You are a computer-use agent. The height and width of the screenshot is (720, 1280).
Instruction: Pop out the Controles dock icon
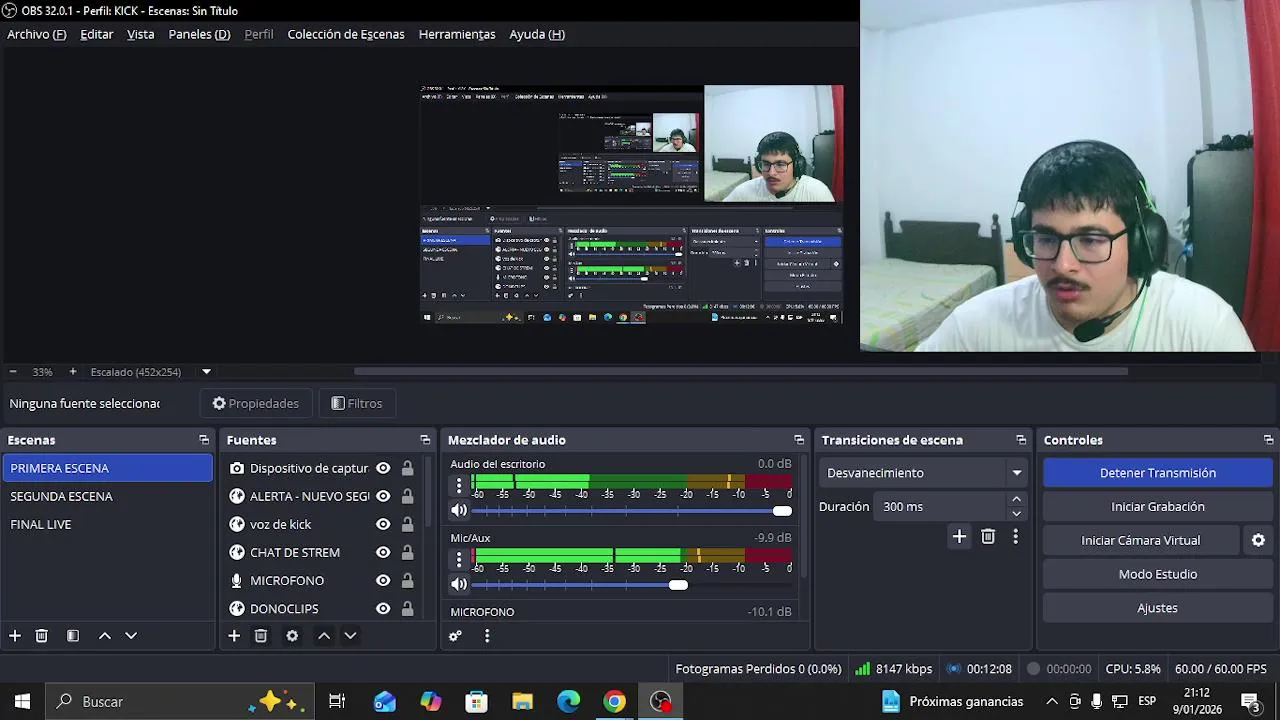1268,440
